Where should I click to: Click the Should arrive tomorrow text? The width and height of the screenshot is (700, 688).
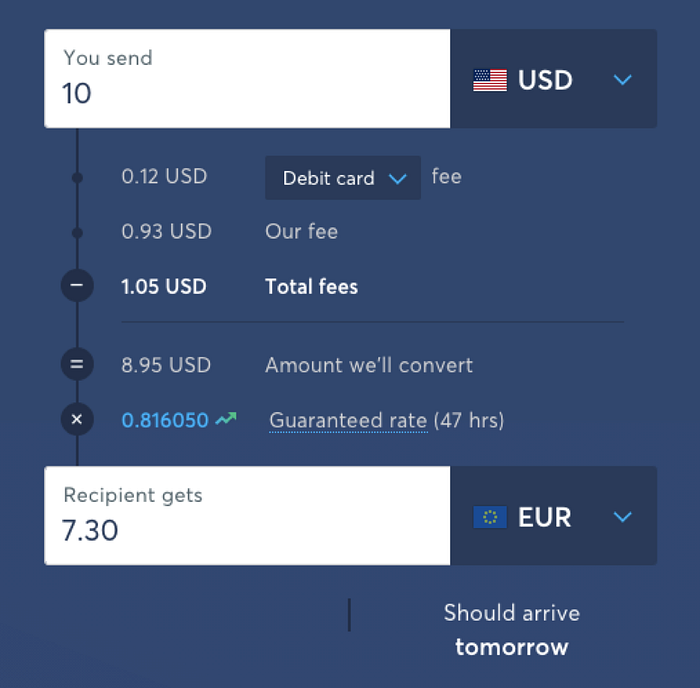tap(512, 630)
